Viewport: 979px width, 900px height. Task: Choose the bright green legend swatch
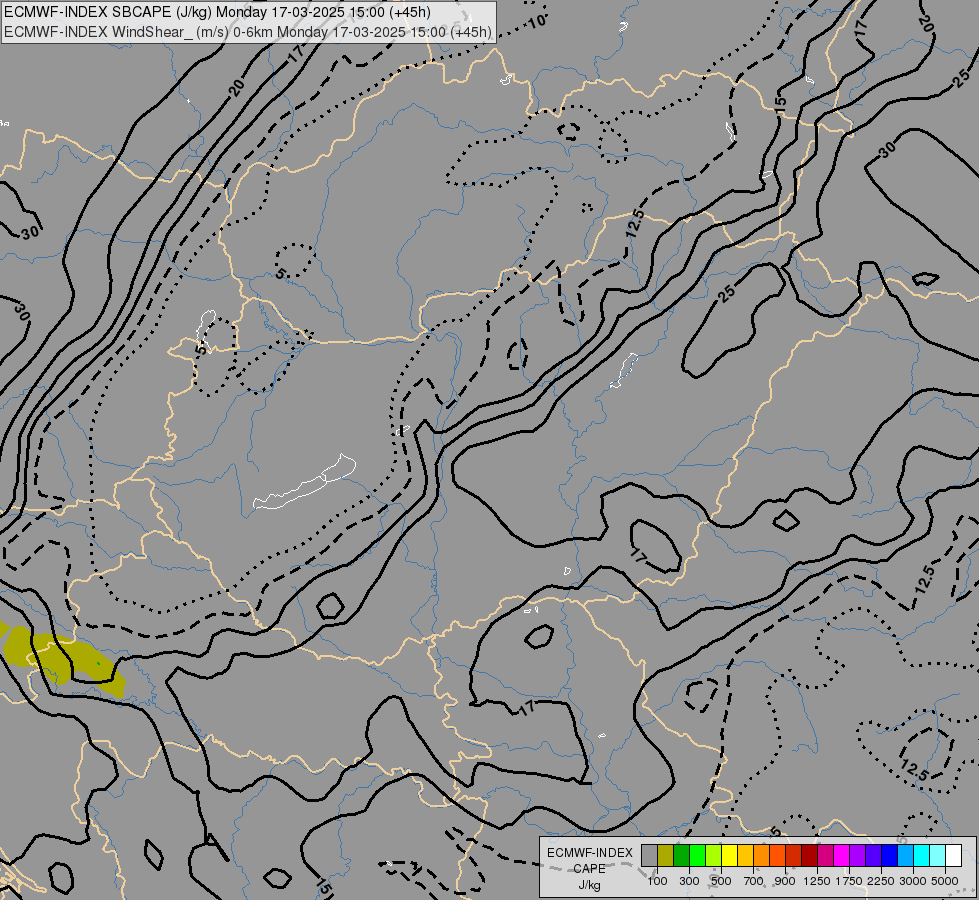697,856
